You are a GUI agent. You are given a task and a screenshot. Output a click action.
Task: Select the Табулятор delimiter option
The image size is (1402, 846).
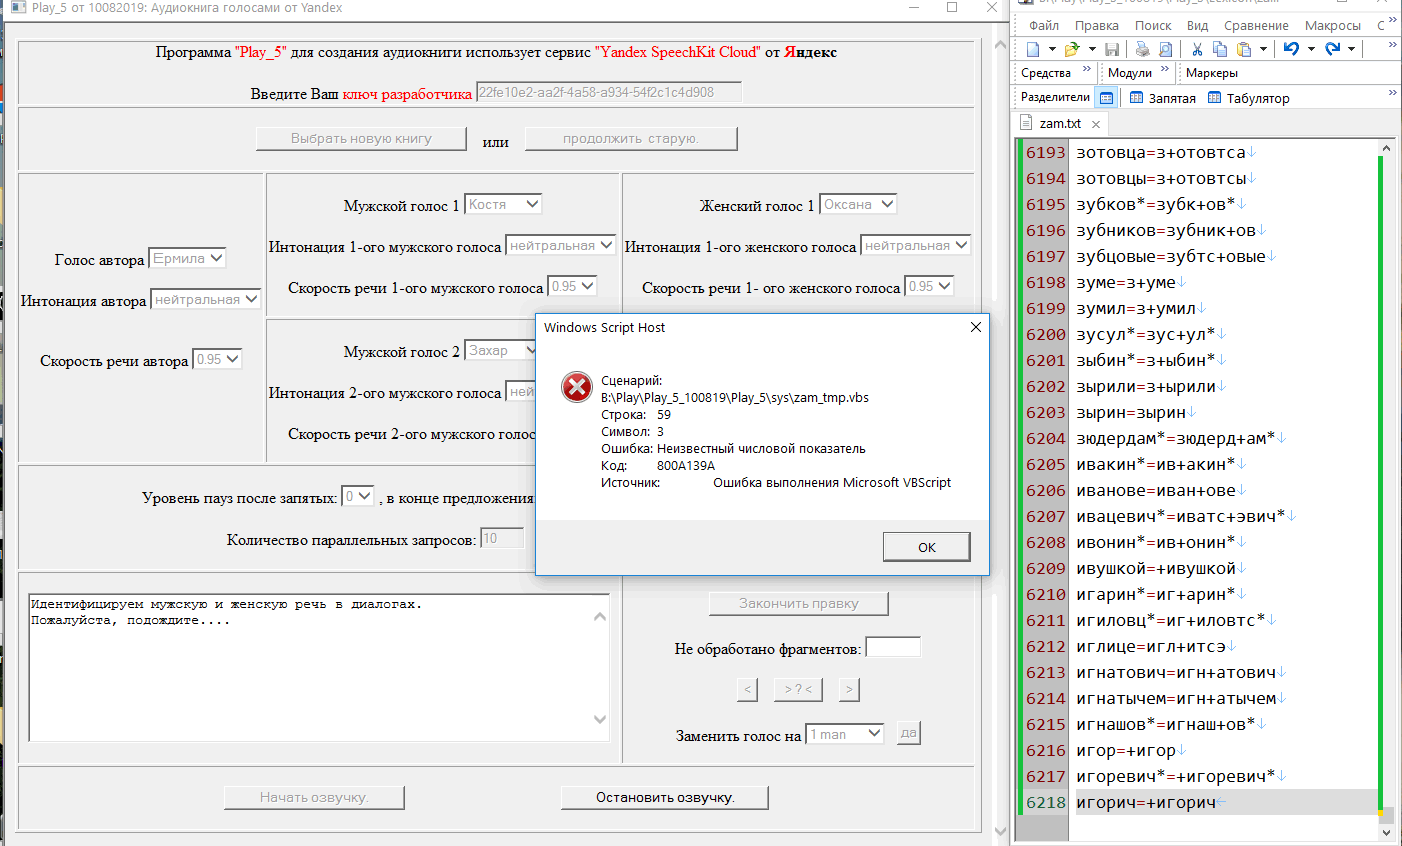(1249, 98)
